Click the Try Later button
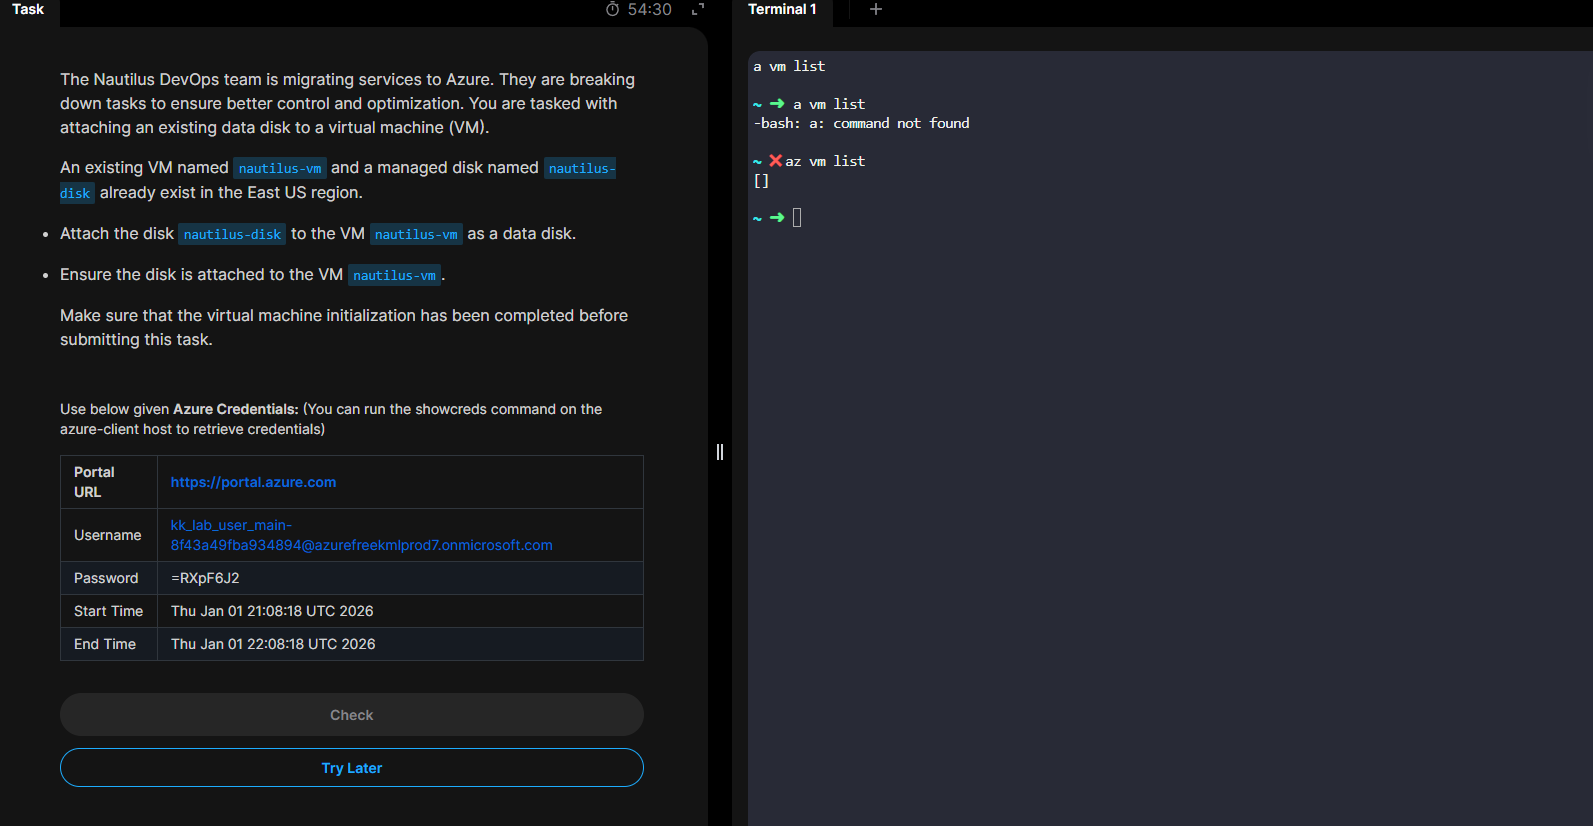 (352, 768)
